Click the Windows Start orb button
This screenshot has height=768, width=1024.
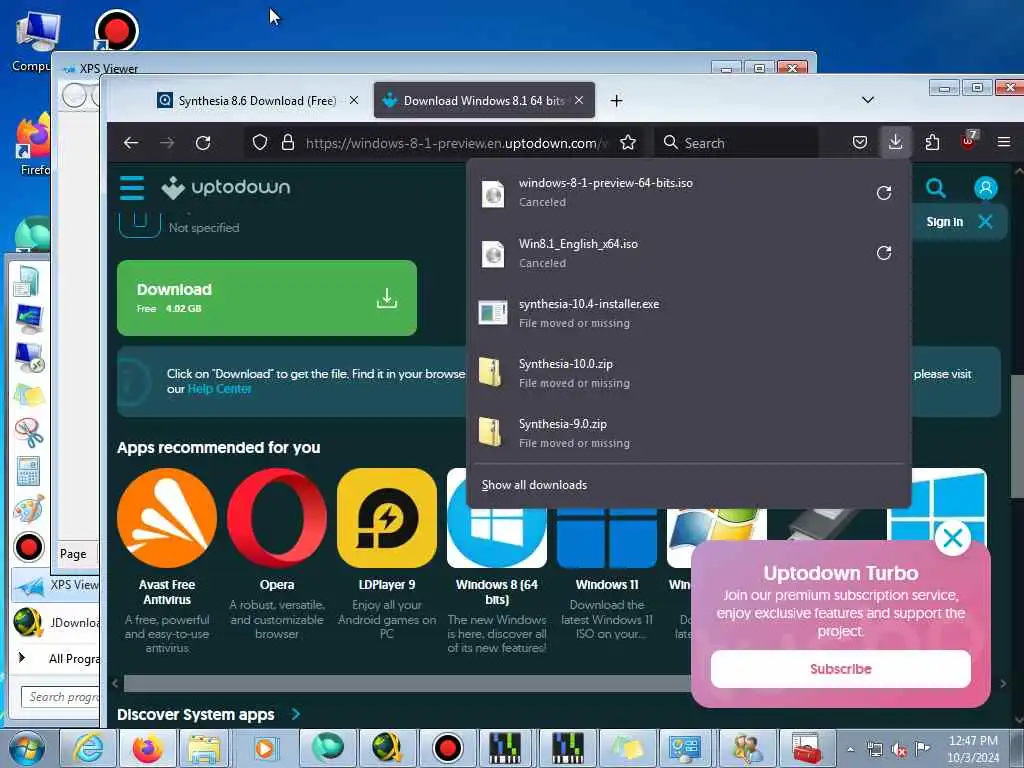[27, 748]
